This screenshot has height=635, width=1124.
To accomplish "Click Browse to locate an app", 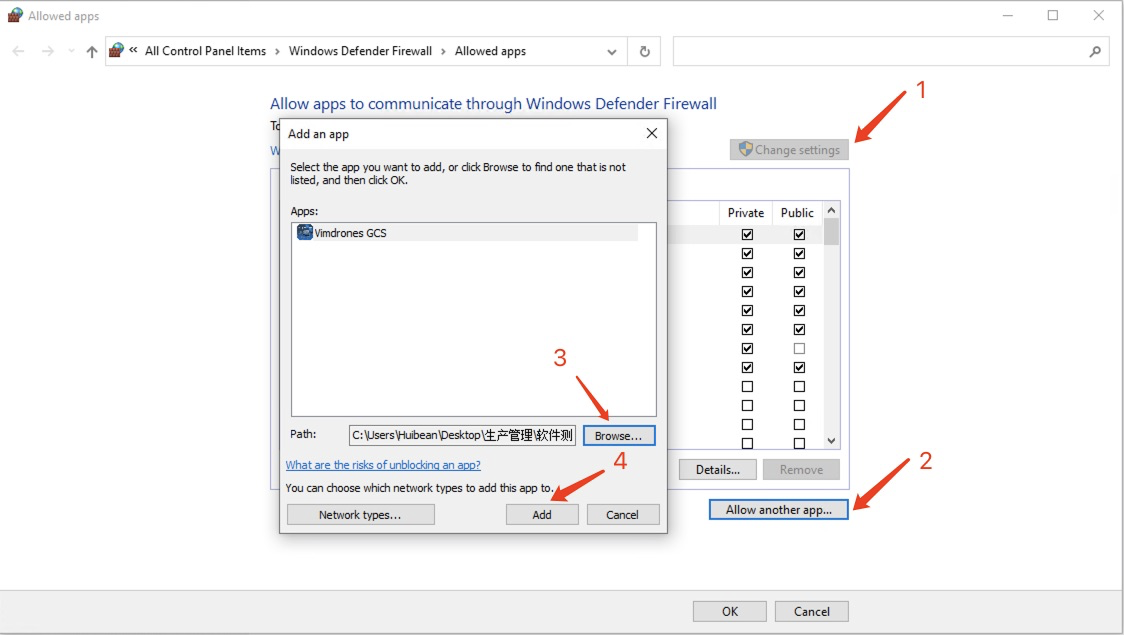I will (619, 436).
